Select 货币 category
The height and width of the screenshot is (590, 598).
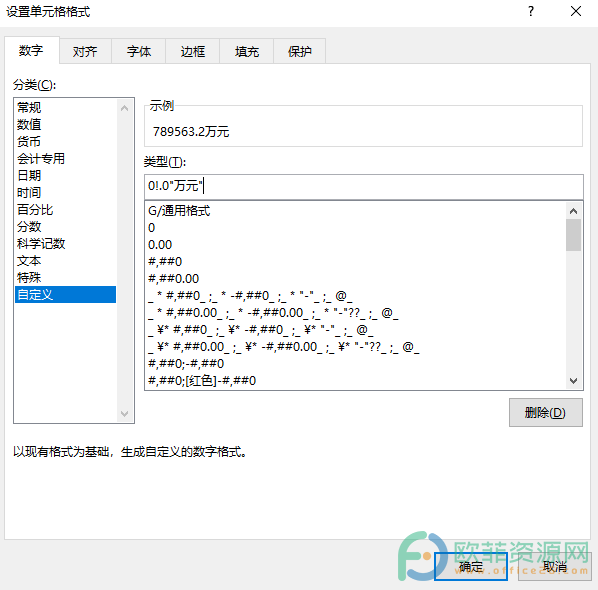[66, 141]
